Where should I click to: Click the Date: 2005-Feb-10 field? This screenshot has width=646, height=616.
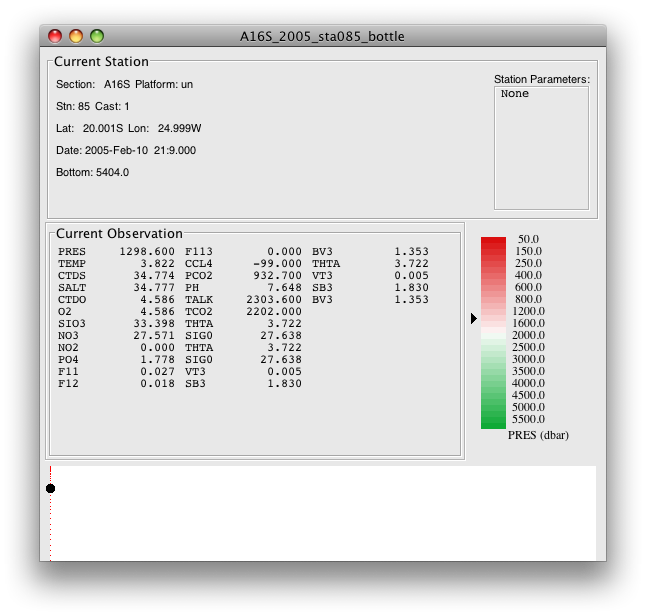(x=125, y=150)
